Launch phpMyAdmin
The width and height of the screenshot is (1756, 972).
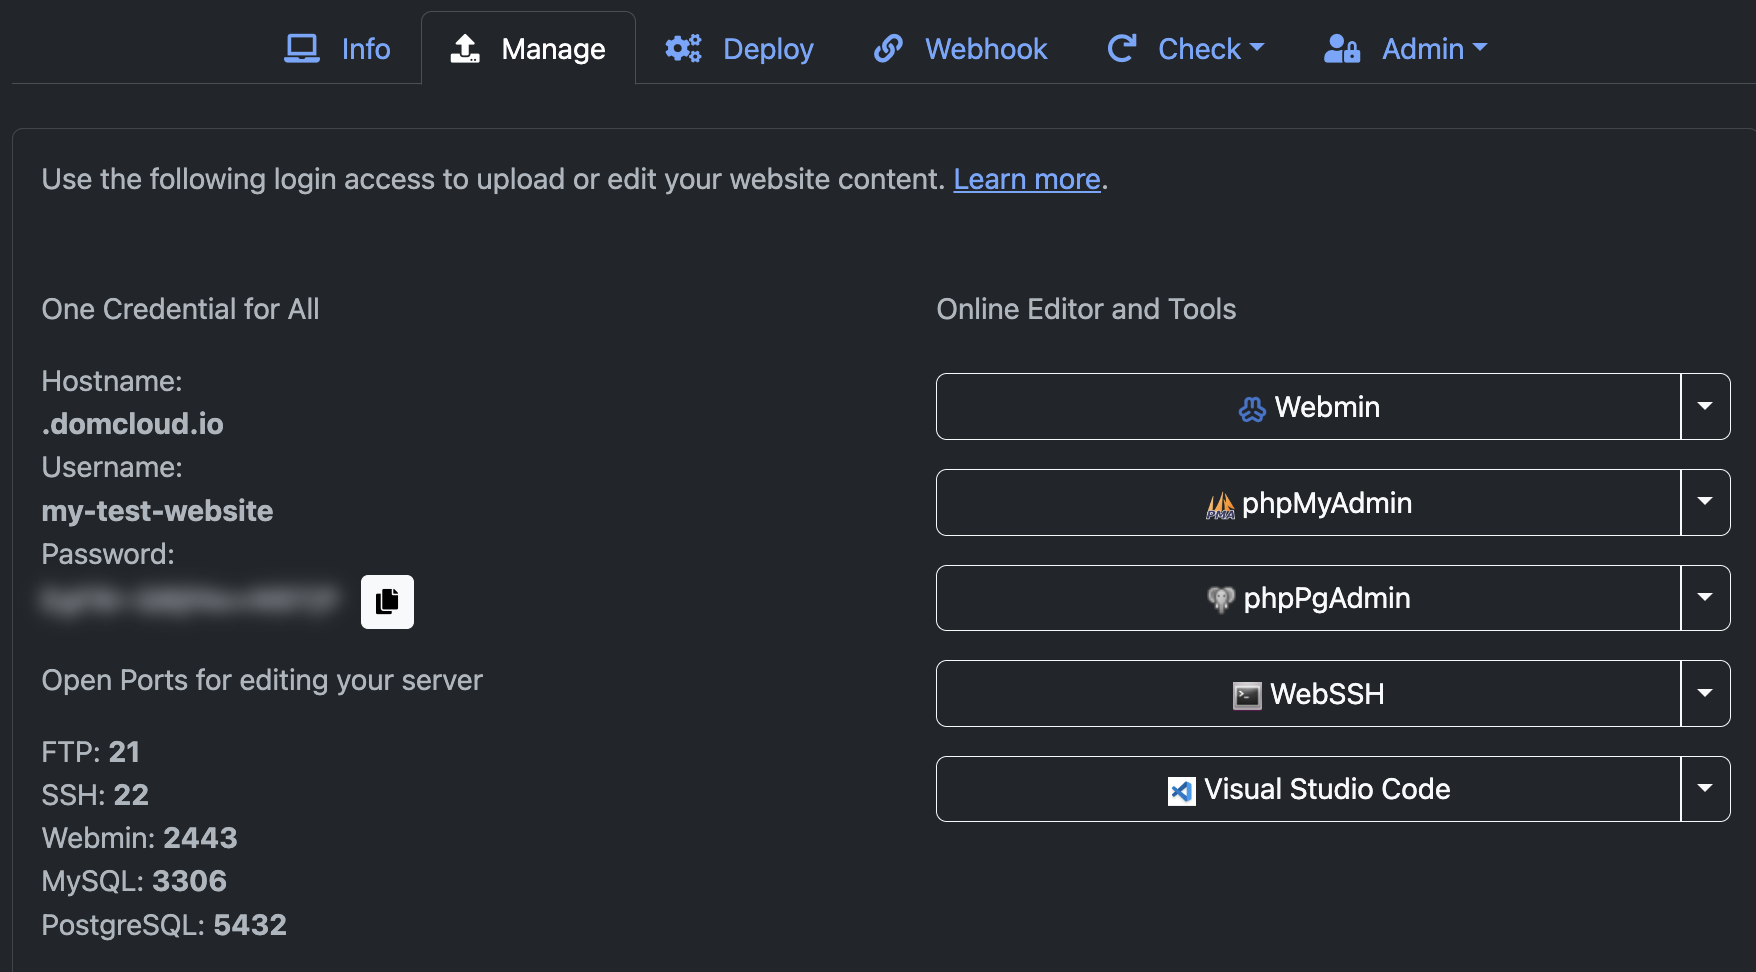pos(1308,503)
